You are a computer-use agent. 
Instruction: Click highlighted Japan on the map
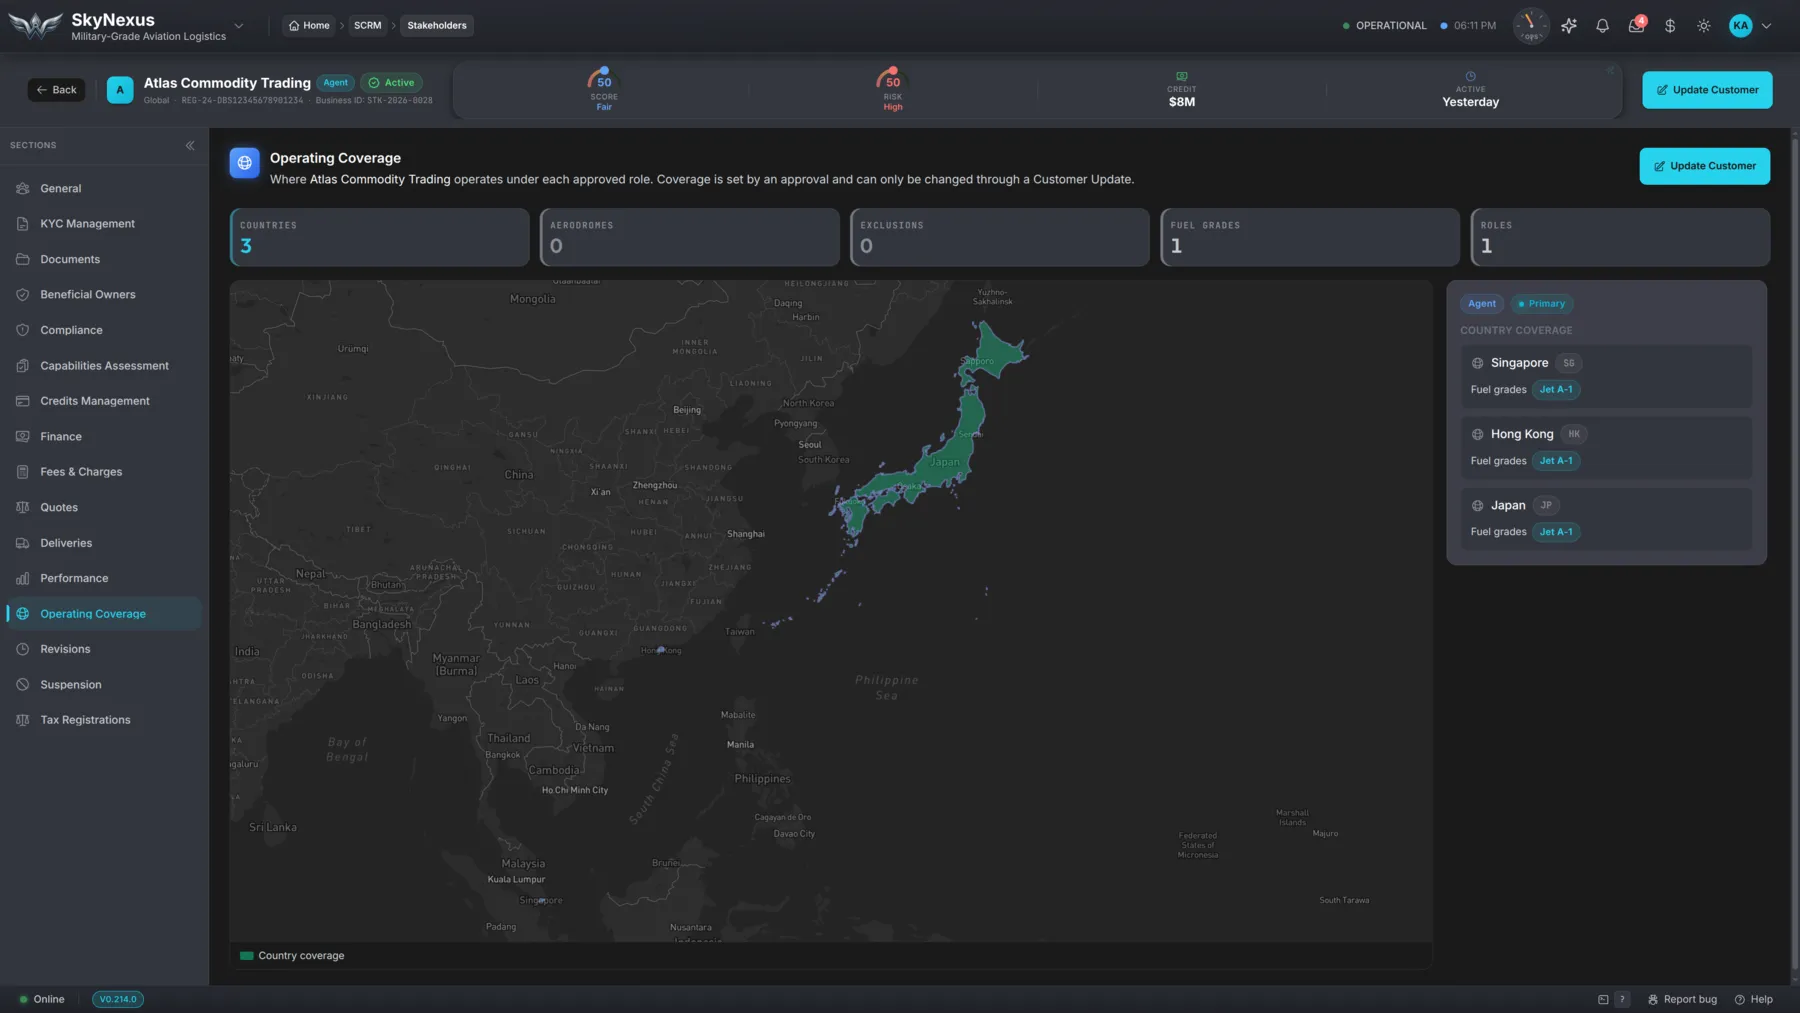945,462
